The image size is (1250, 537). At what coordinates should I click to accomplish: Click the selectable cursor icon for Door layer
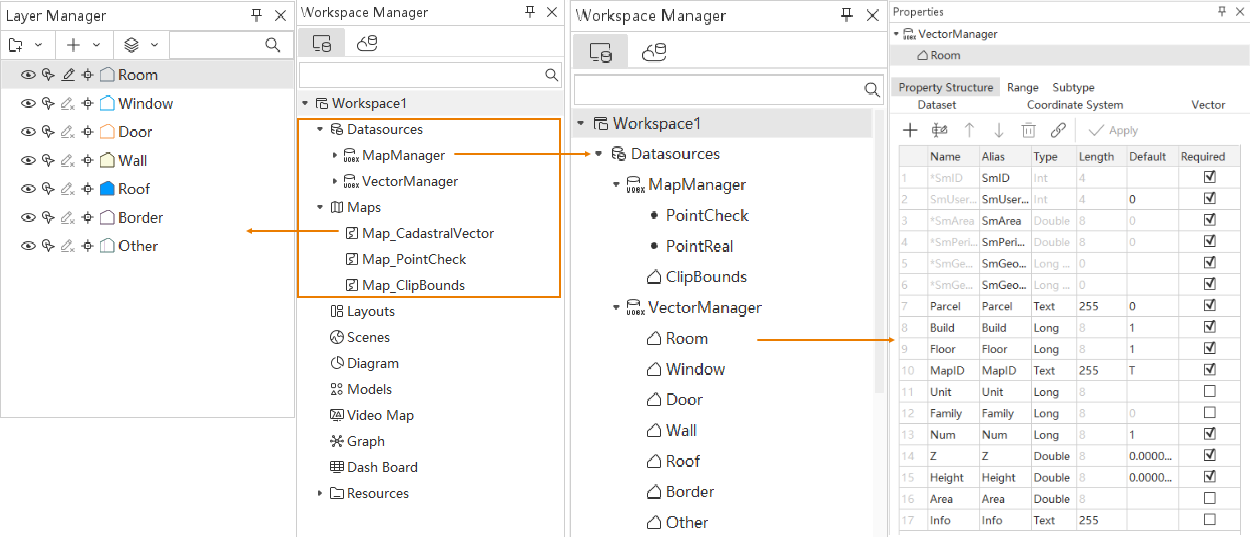[47, 132]
